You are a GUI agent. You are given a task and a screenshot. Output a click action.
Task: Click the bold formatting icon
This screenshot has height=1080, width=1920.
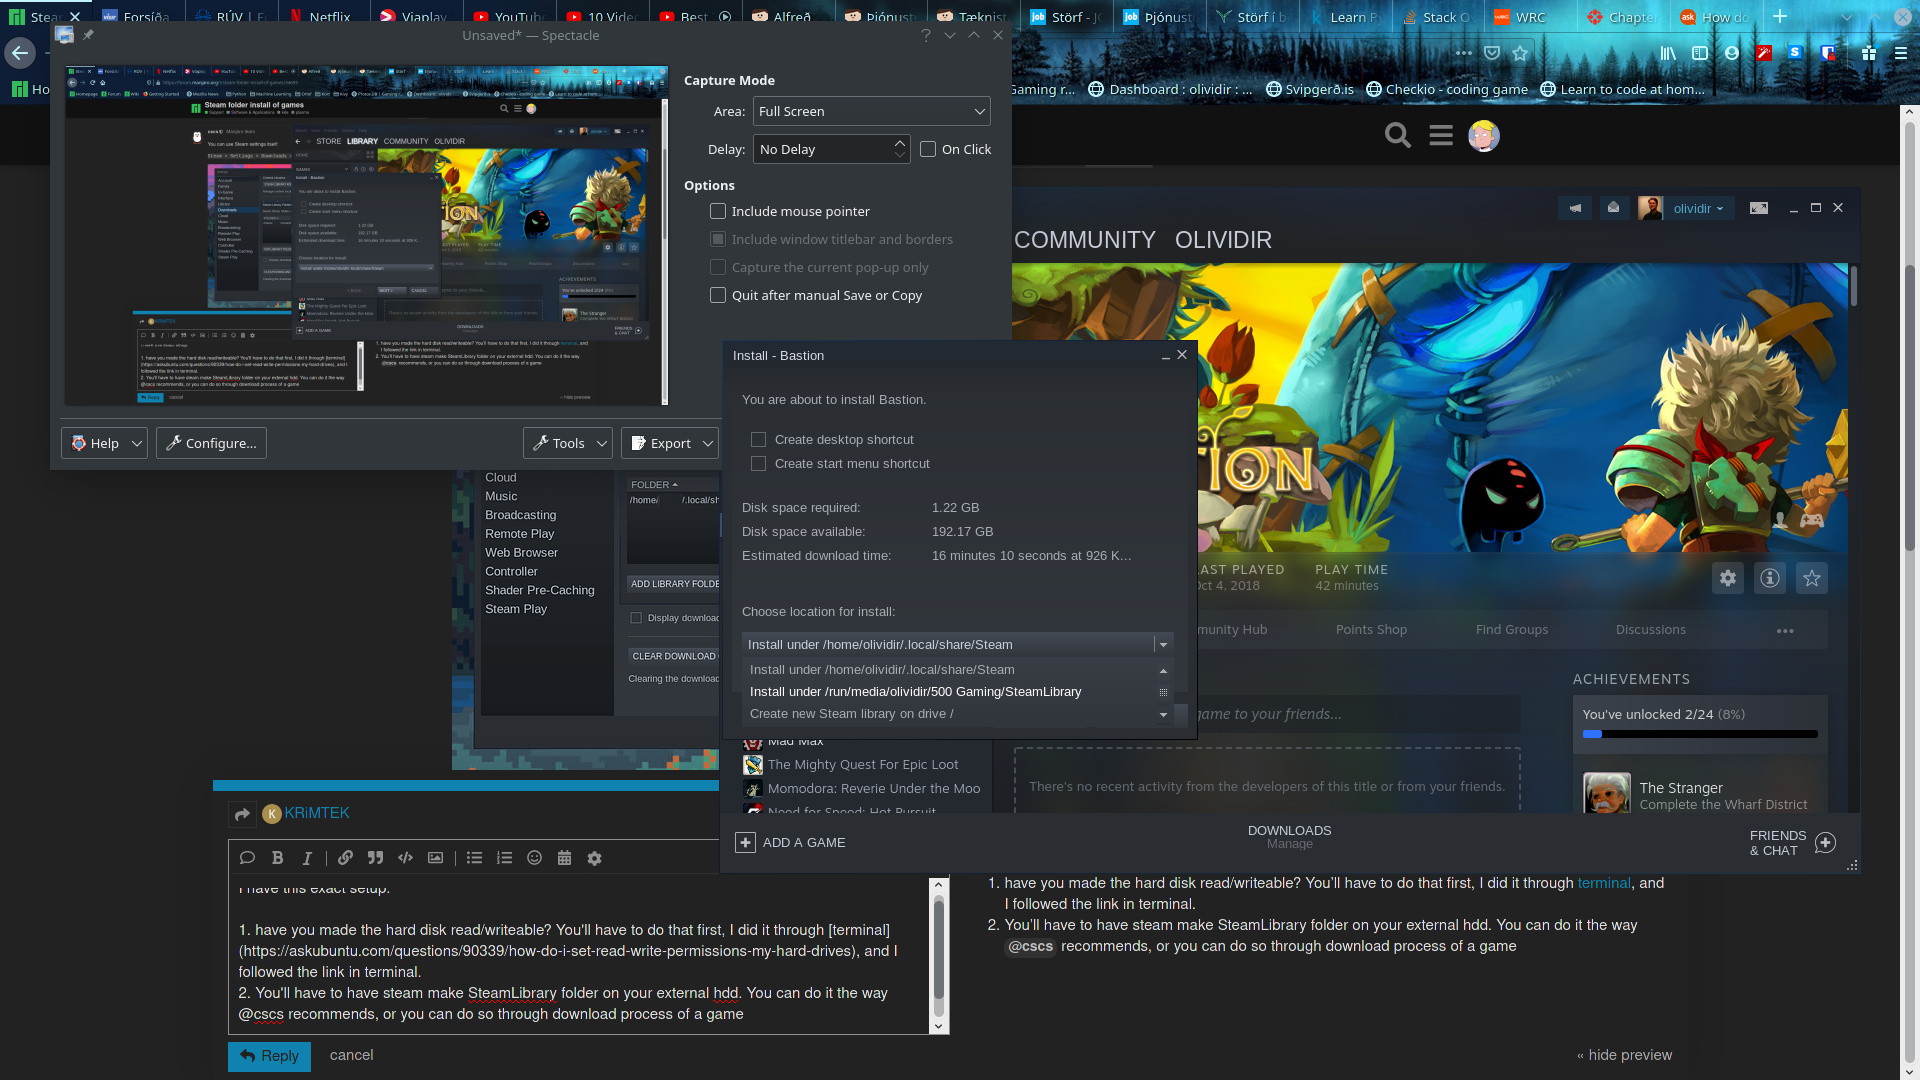pyautogui.click(x=277, y=858)
